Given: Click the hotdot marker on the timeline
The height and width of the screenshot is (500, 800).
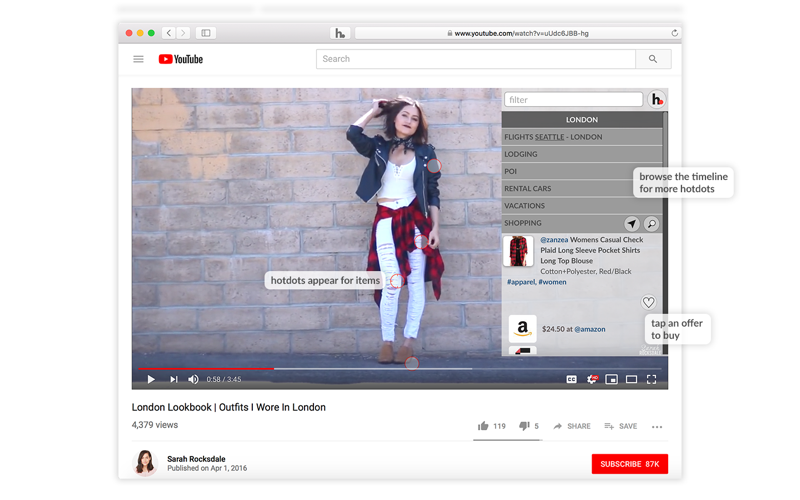Looking at the screenshot, I should tap(412, 363).
